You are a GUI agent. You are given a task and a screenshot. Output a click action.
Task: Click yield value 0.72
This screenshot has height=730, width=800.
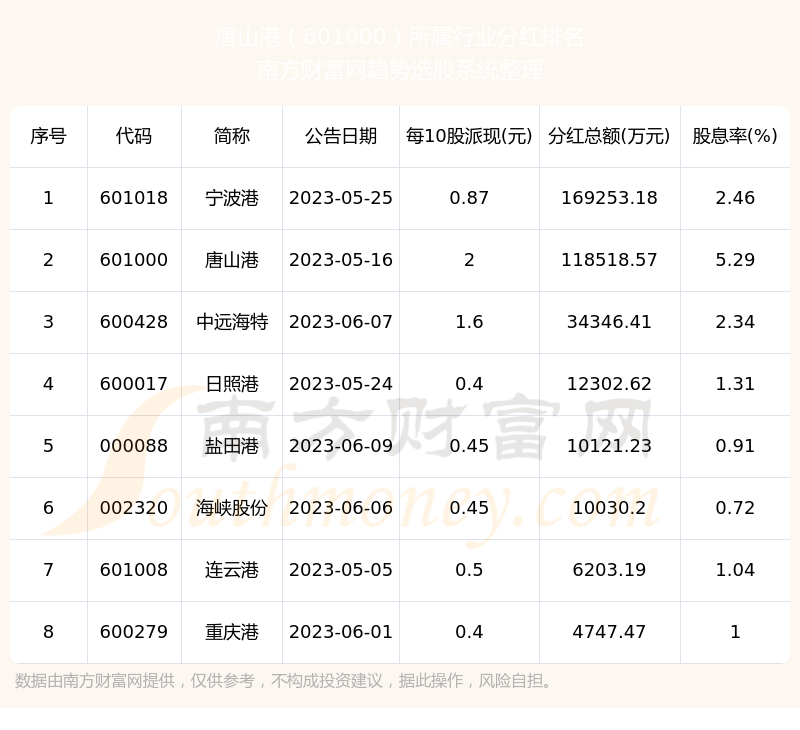(735, 508)
